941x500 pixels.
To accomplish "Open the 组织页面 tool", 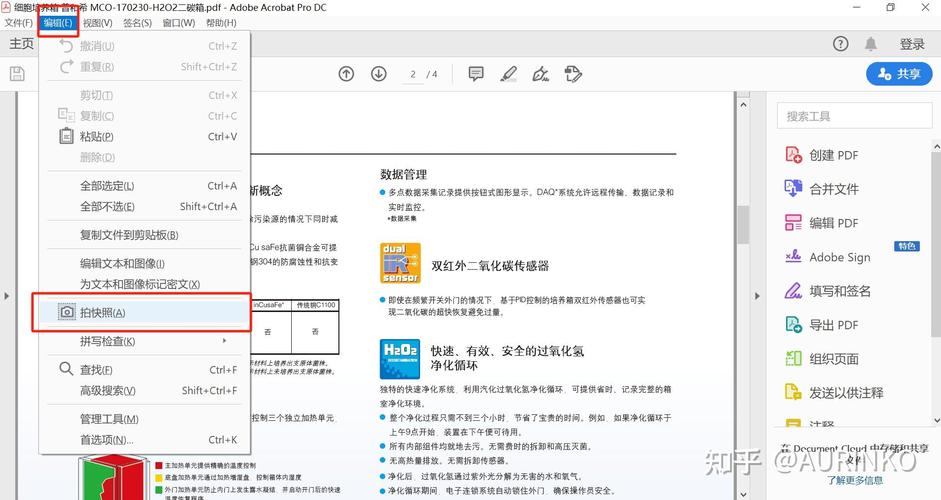I will coord(822,359).
